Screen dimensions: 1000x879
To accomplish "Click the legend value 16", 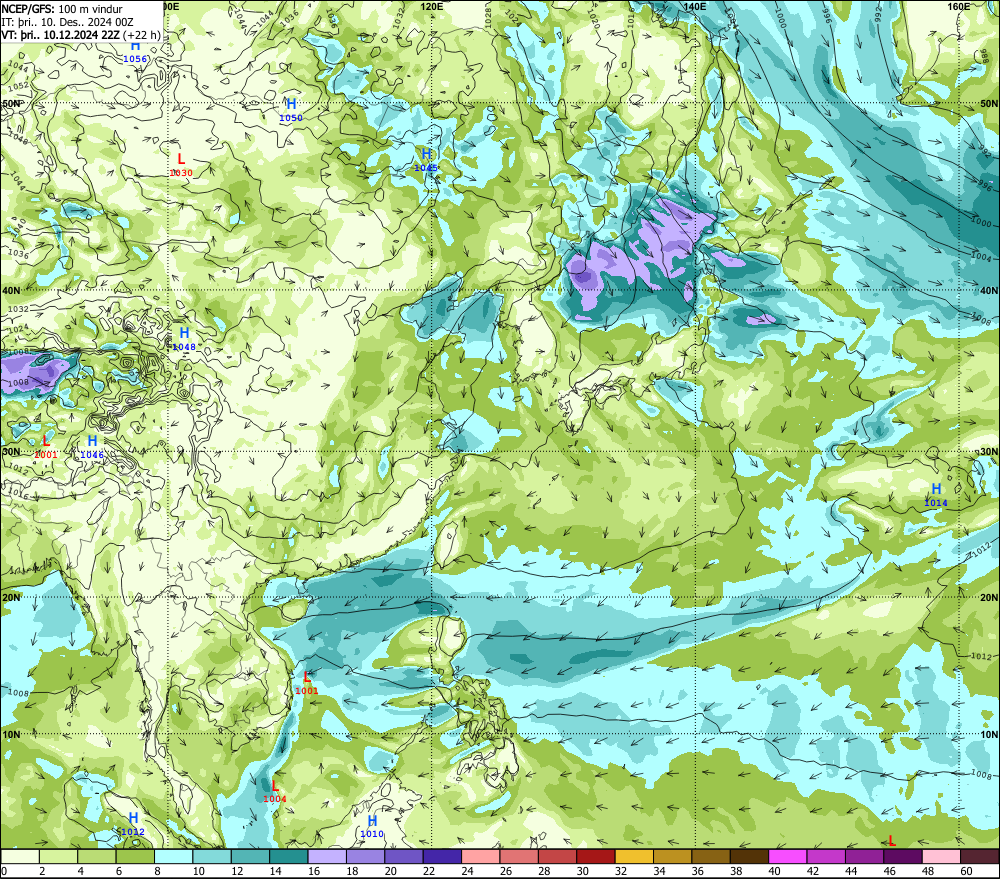I will point(314,871).
